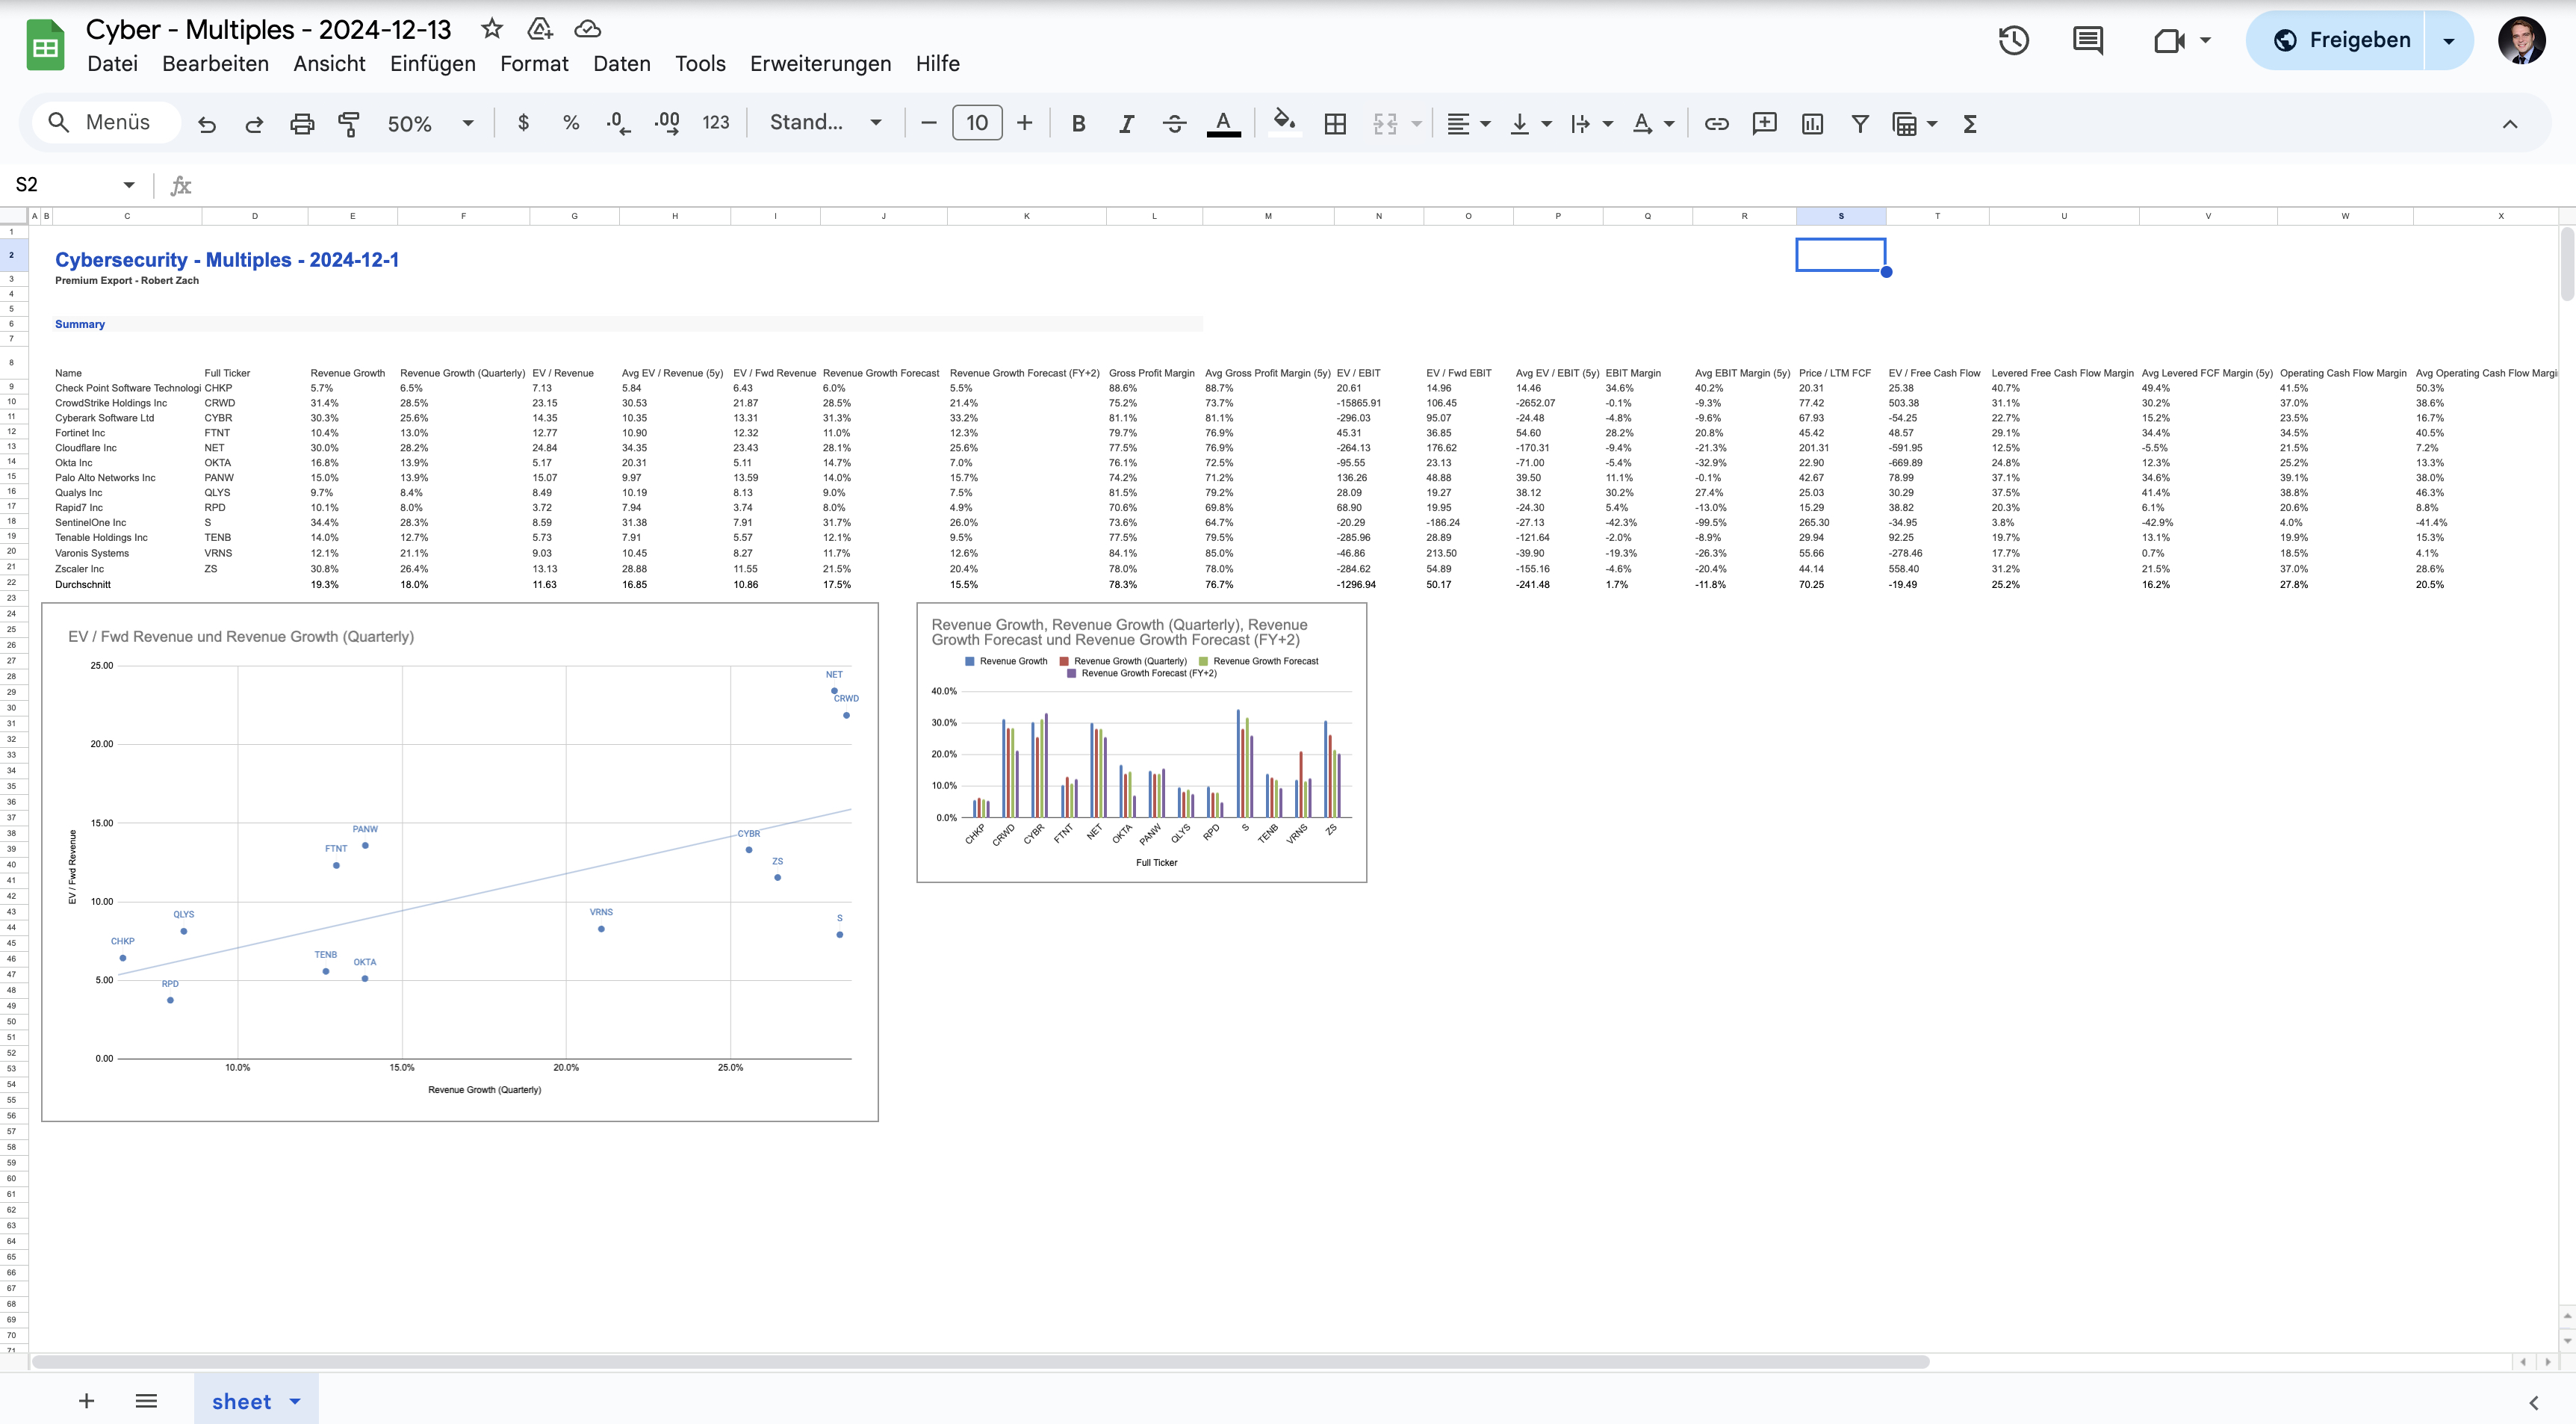This screenshot has width=2576, height=1424.
Task: Toggle strikethrough formatting
Action: click(1174, 124)
